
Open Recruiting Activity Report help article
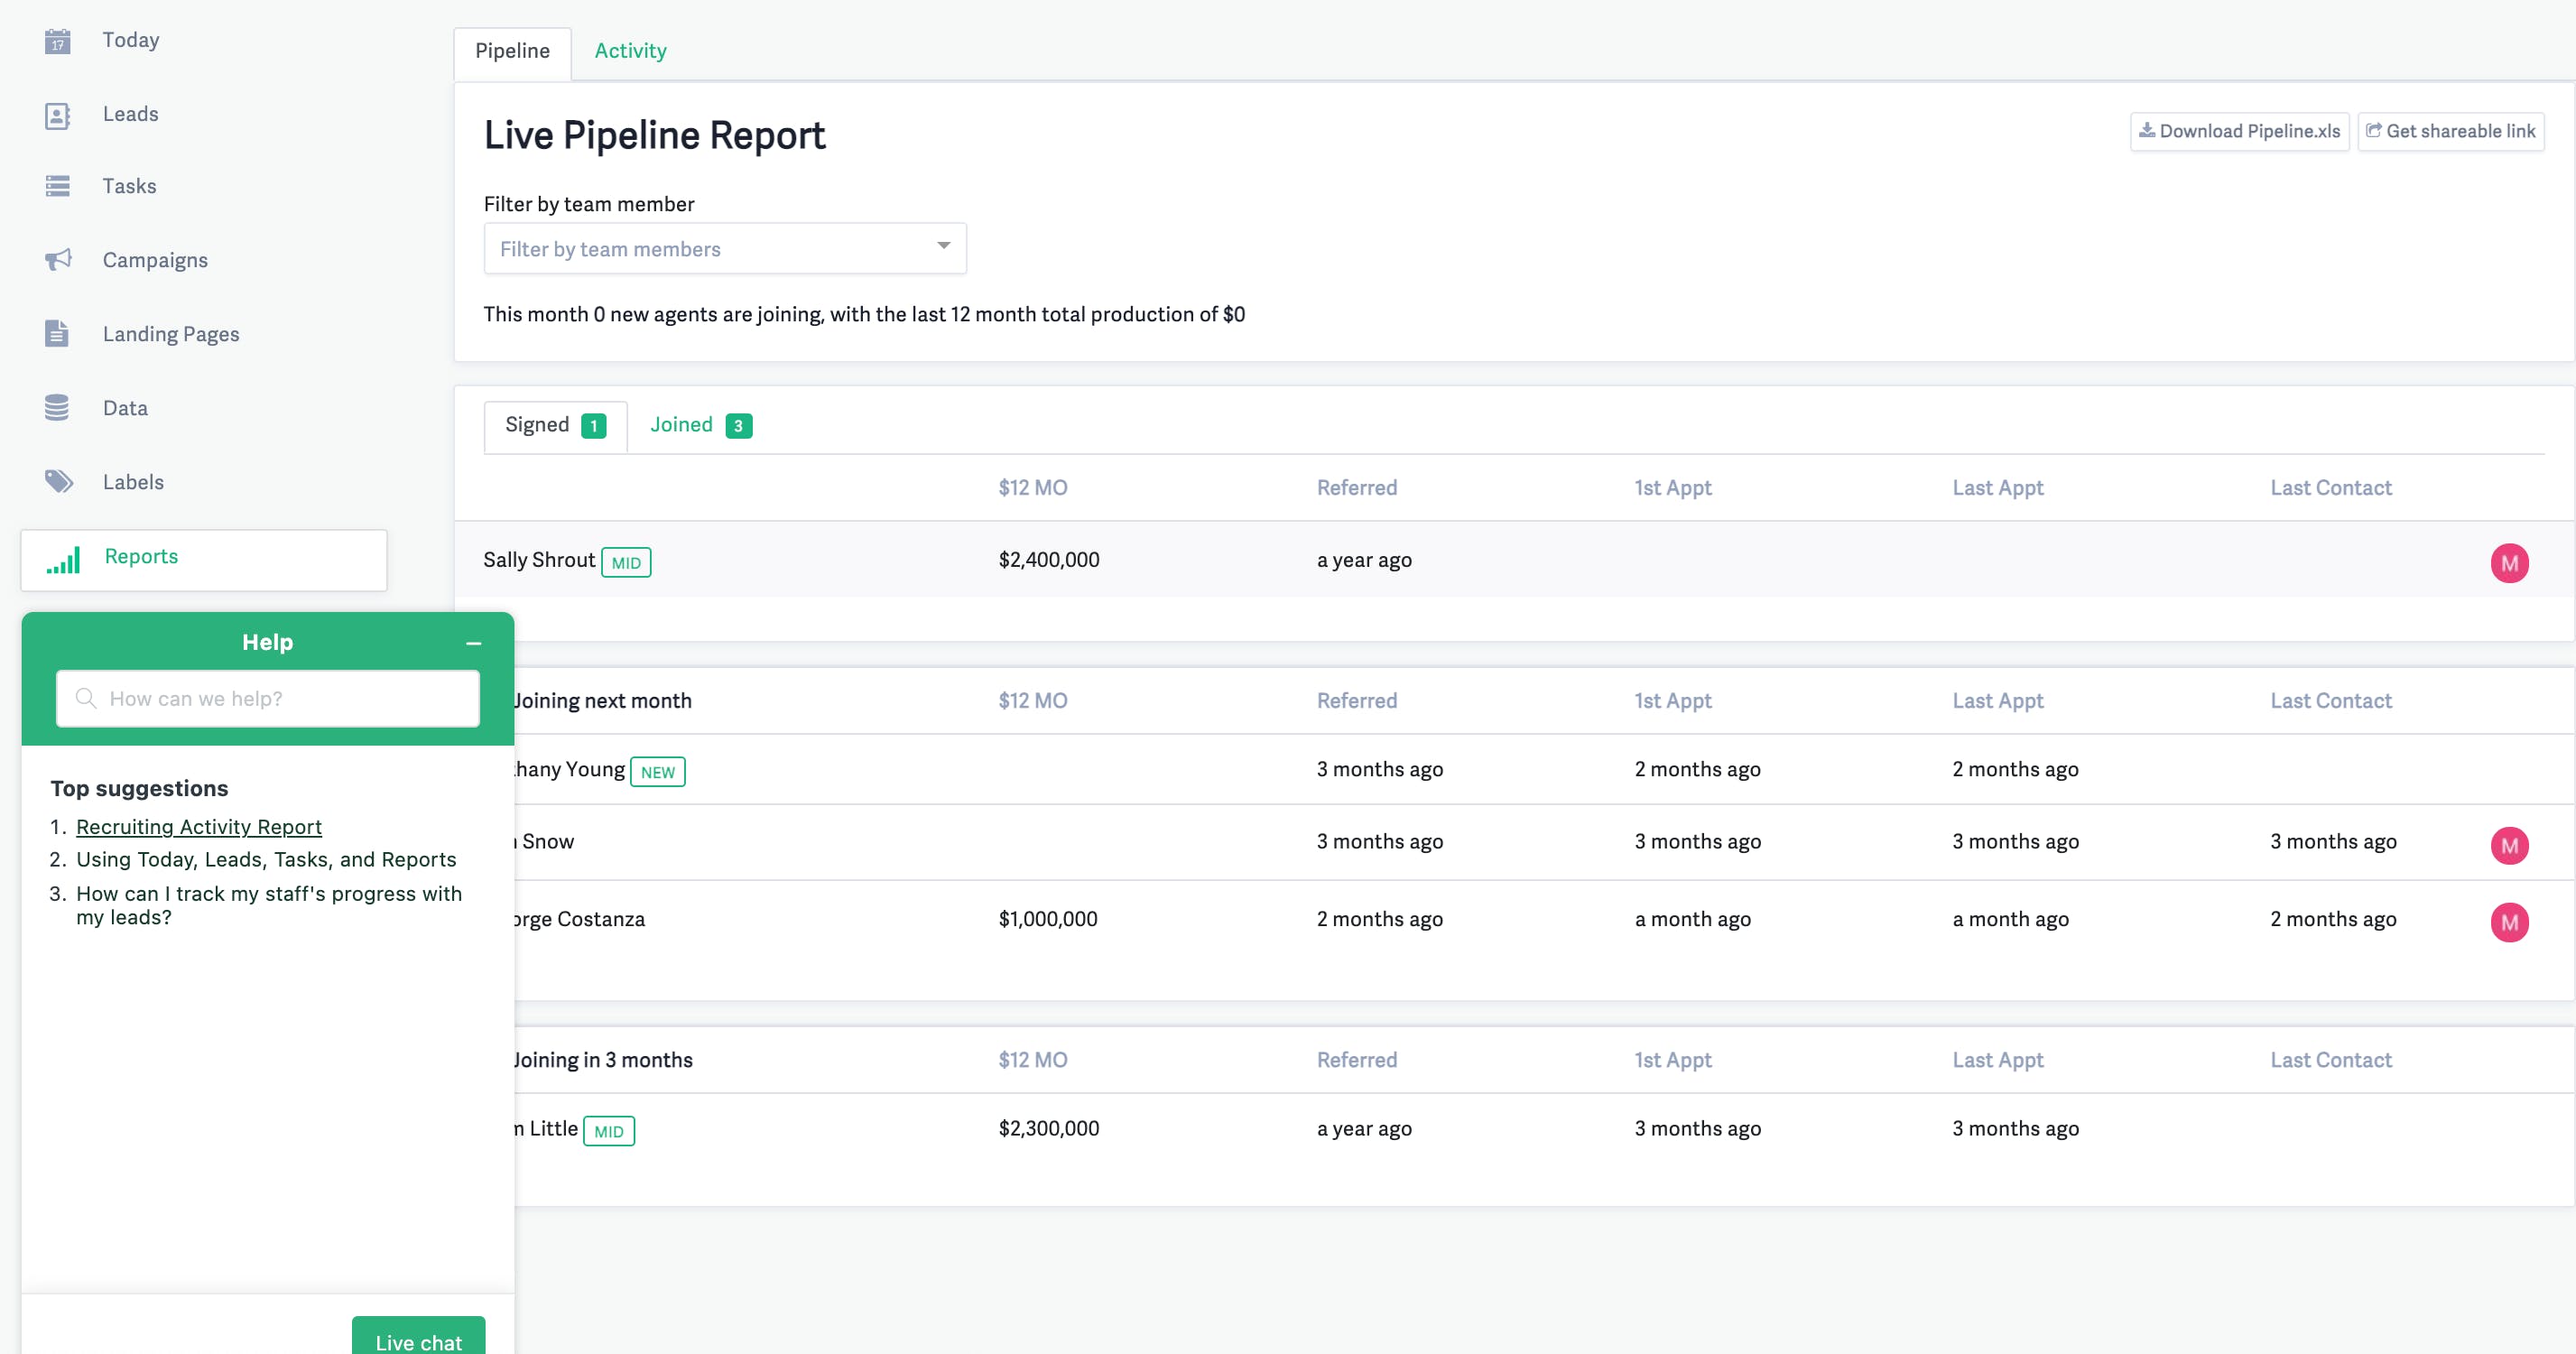(x=199, y=827)
